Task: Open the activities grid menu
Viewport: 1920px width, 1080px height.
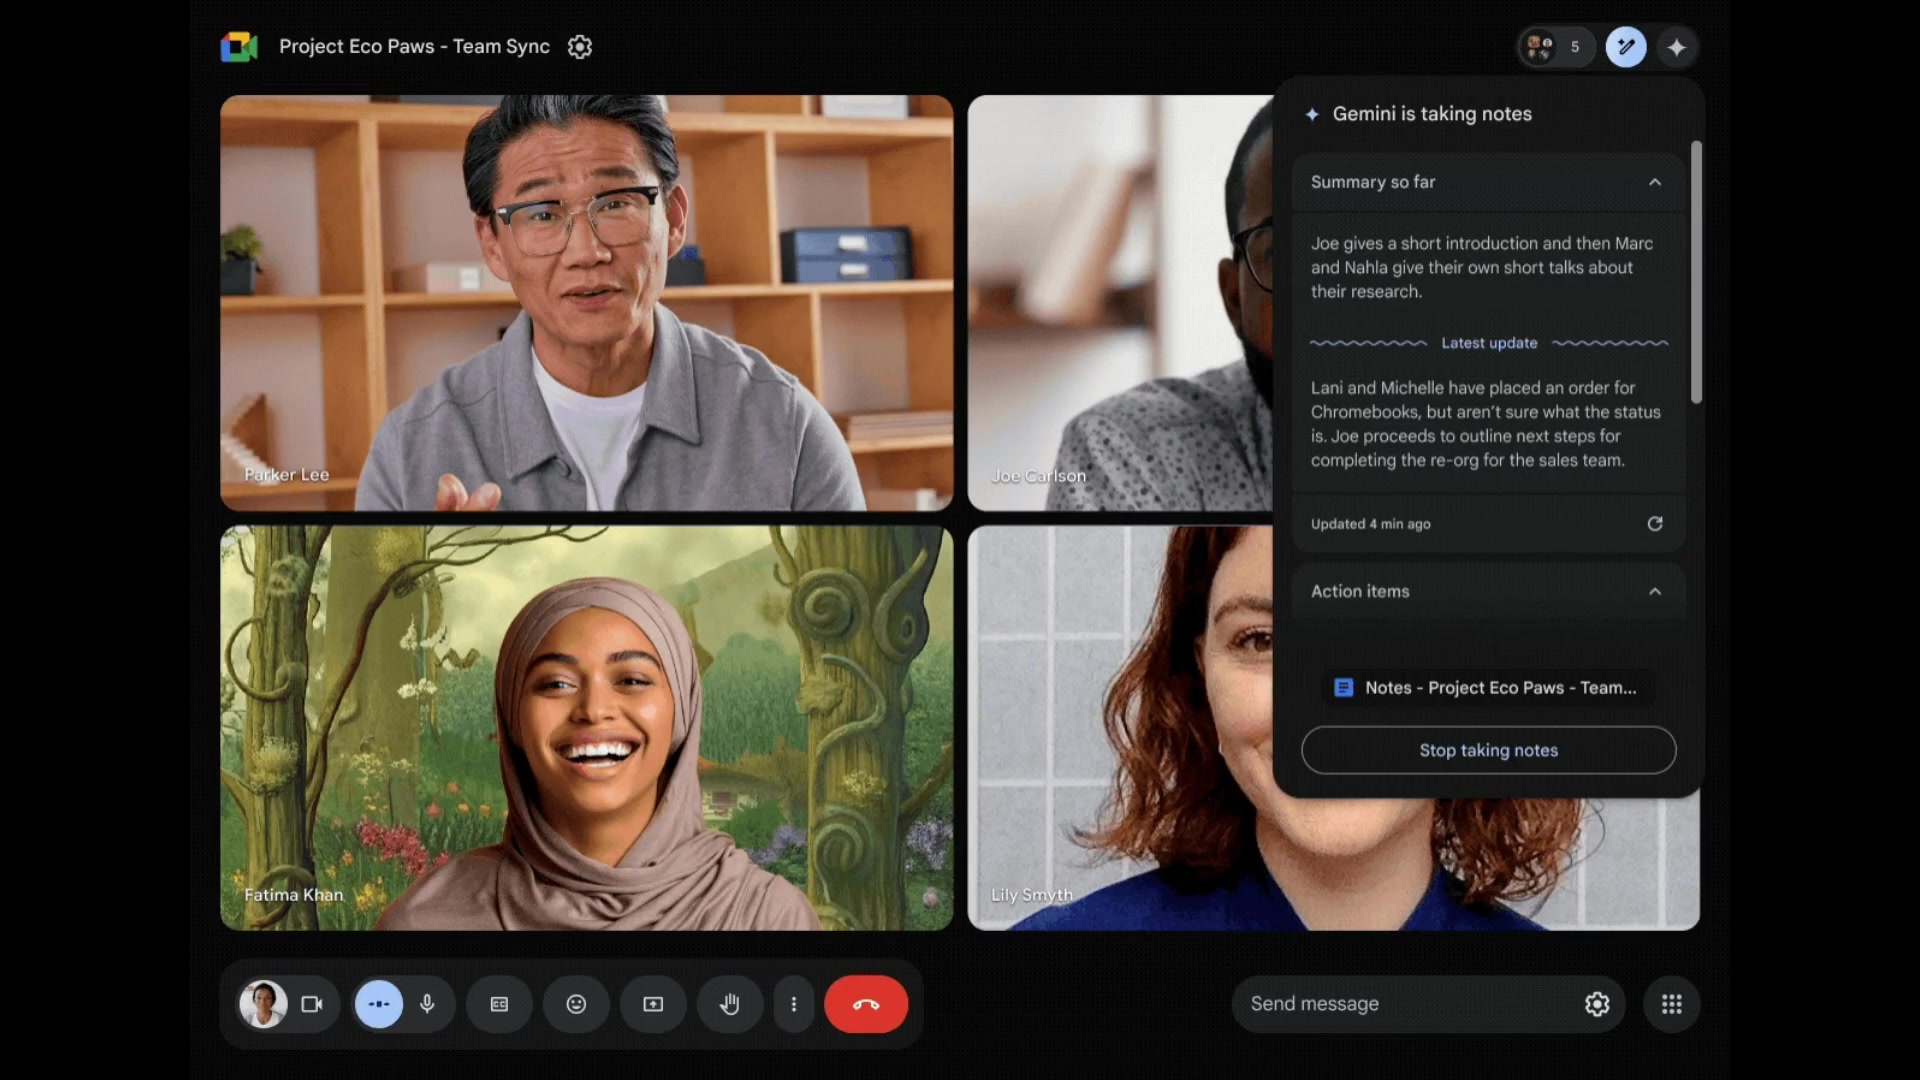Action: [1671, 1004]
